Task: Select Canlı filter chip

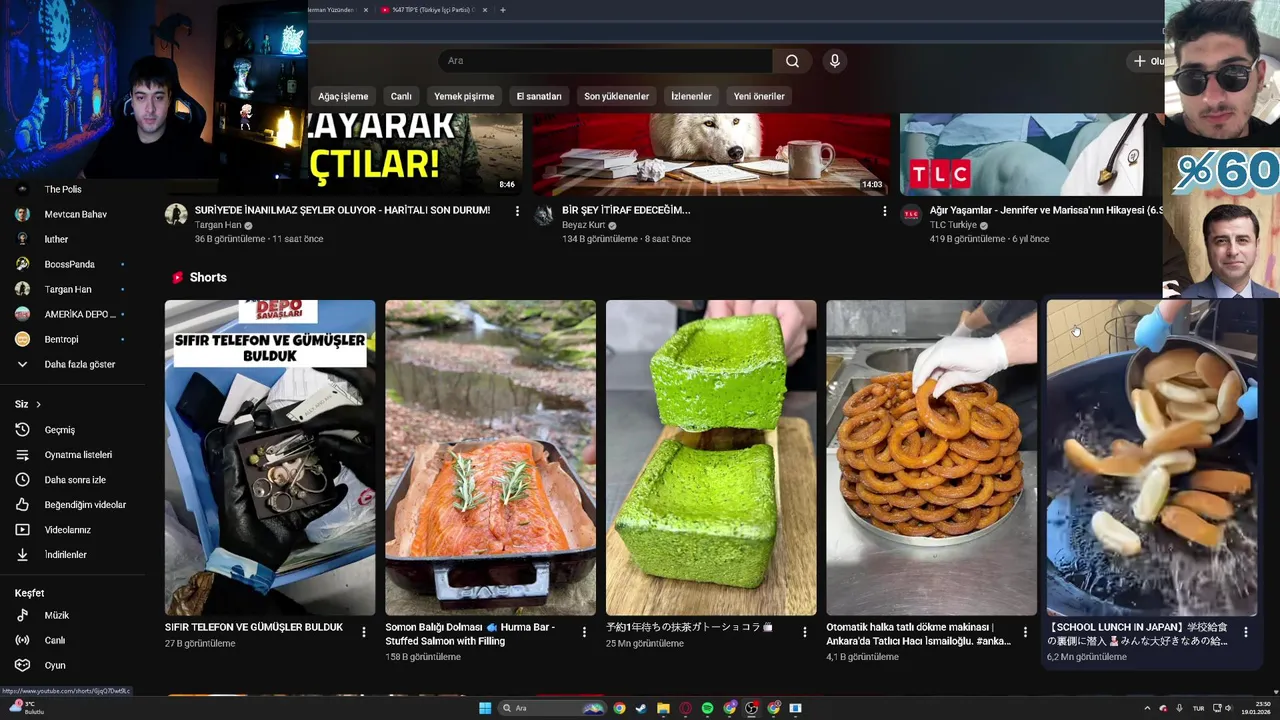Action: pyautogui.click(x=401, y=96)
